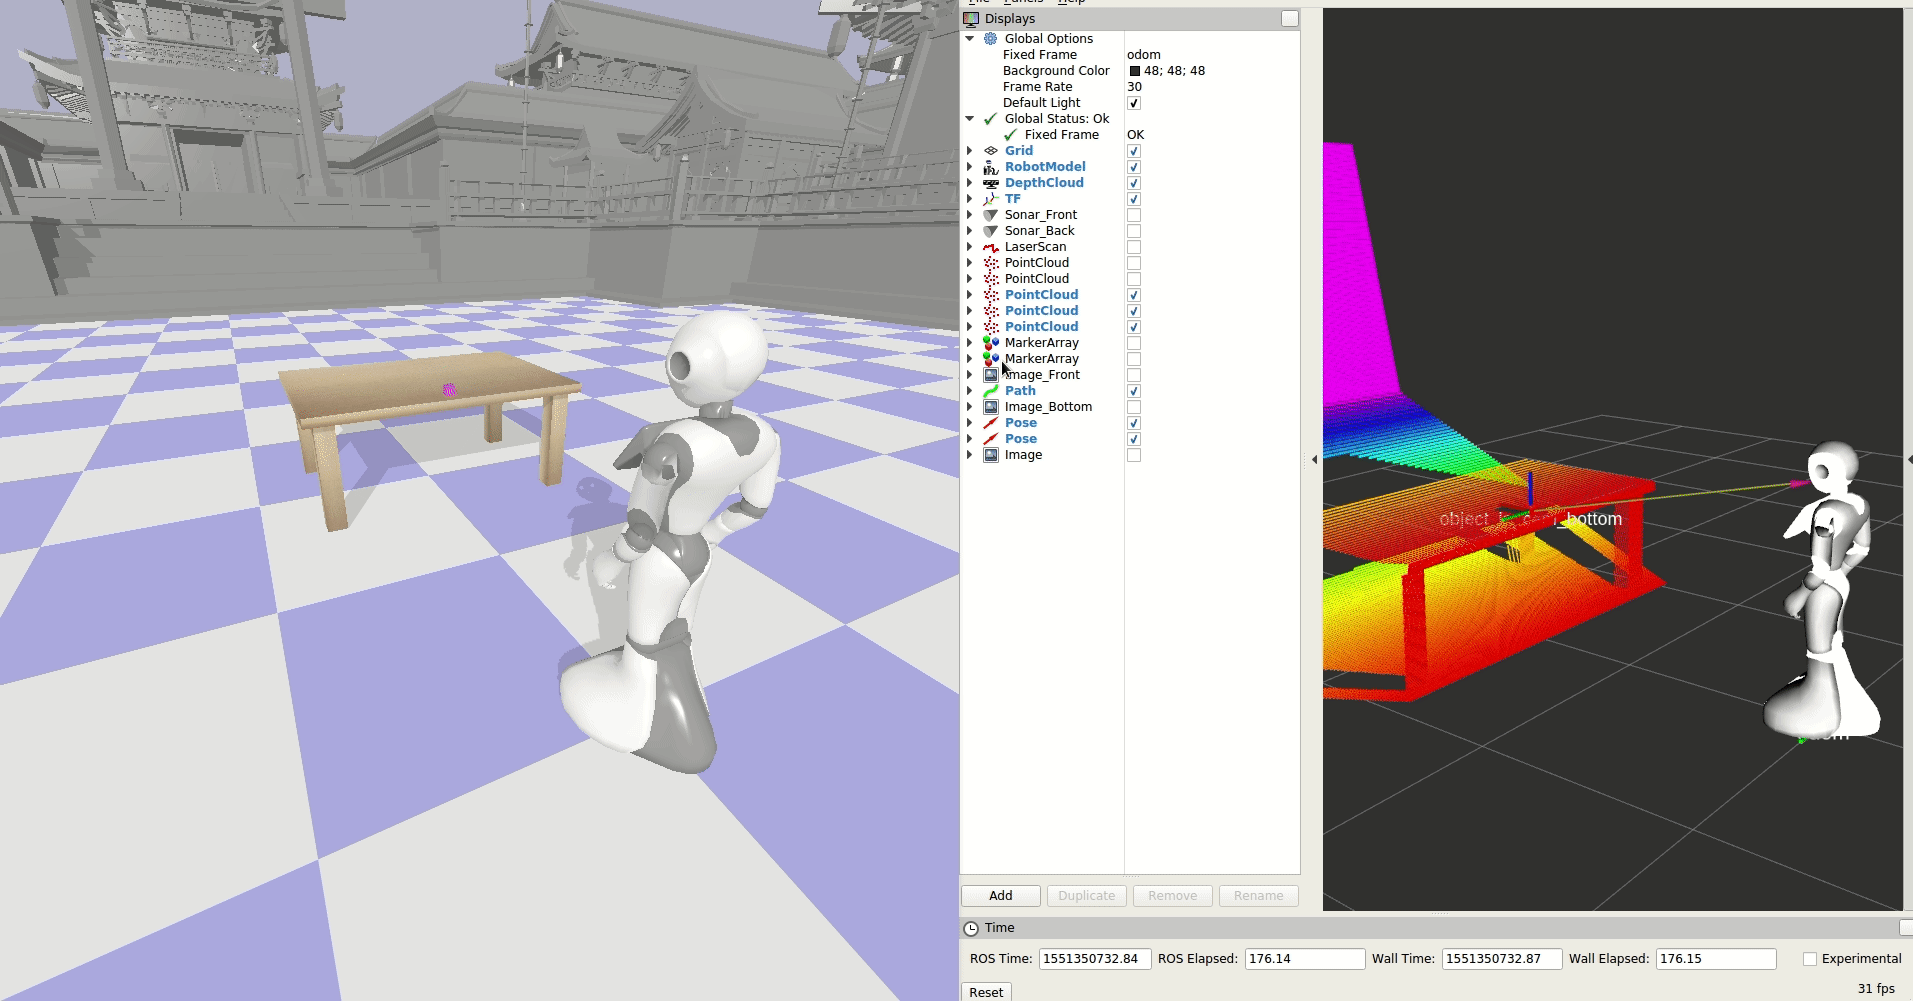Expand the Grid display properties
1913x1001 pixels.
[969, 150]
